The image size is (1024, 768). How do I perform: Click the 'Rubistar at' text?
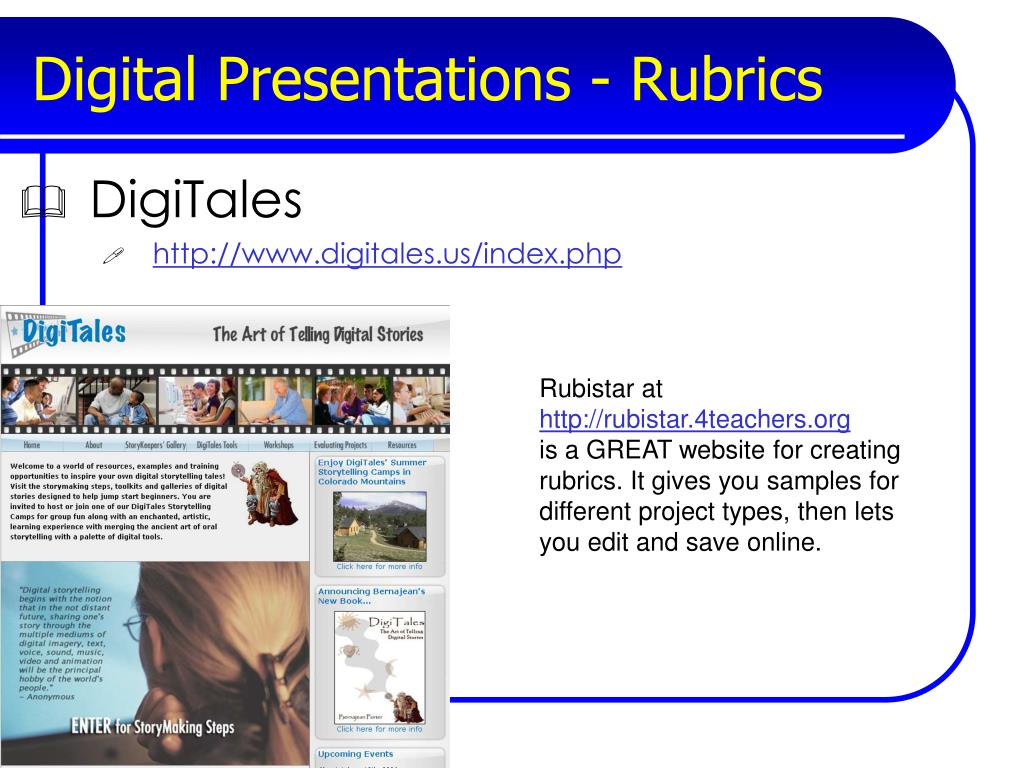coord(601,389)
